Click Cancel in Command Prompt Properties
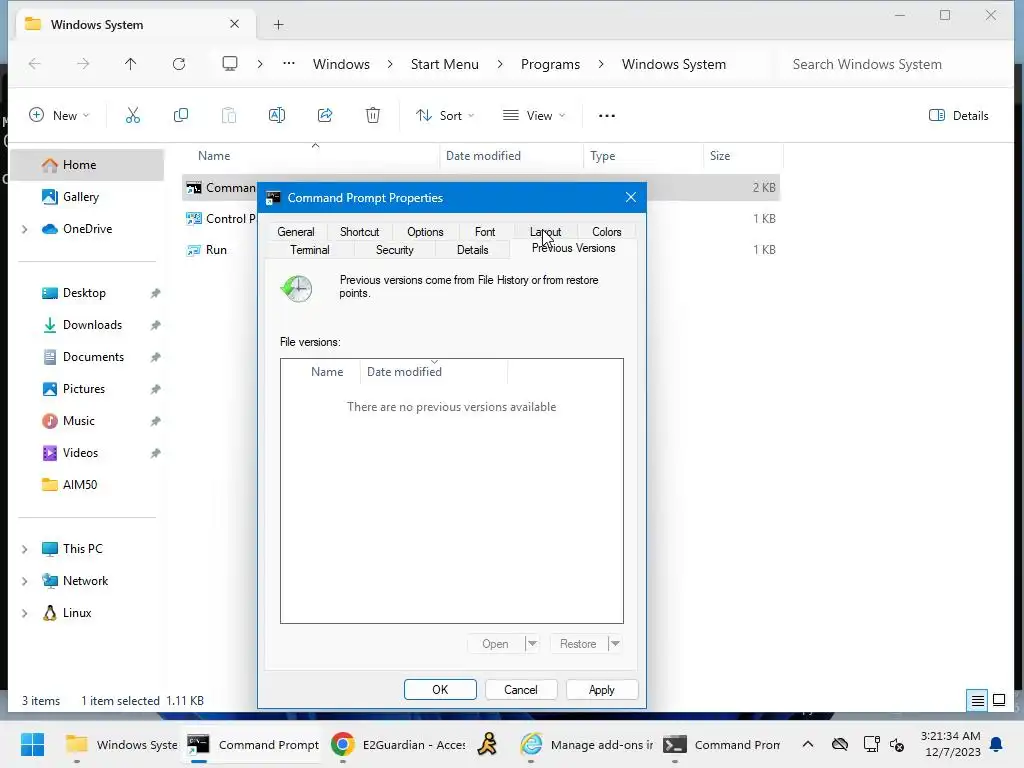Screen dimensions: 1024x768 pos(520,690)
